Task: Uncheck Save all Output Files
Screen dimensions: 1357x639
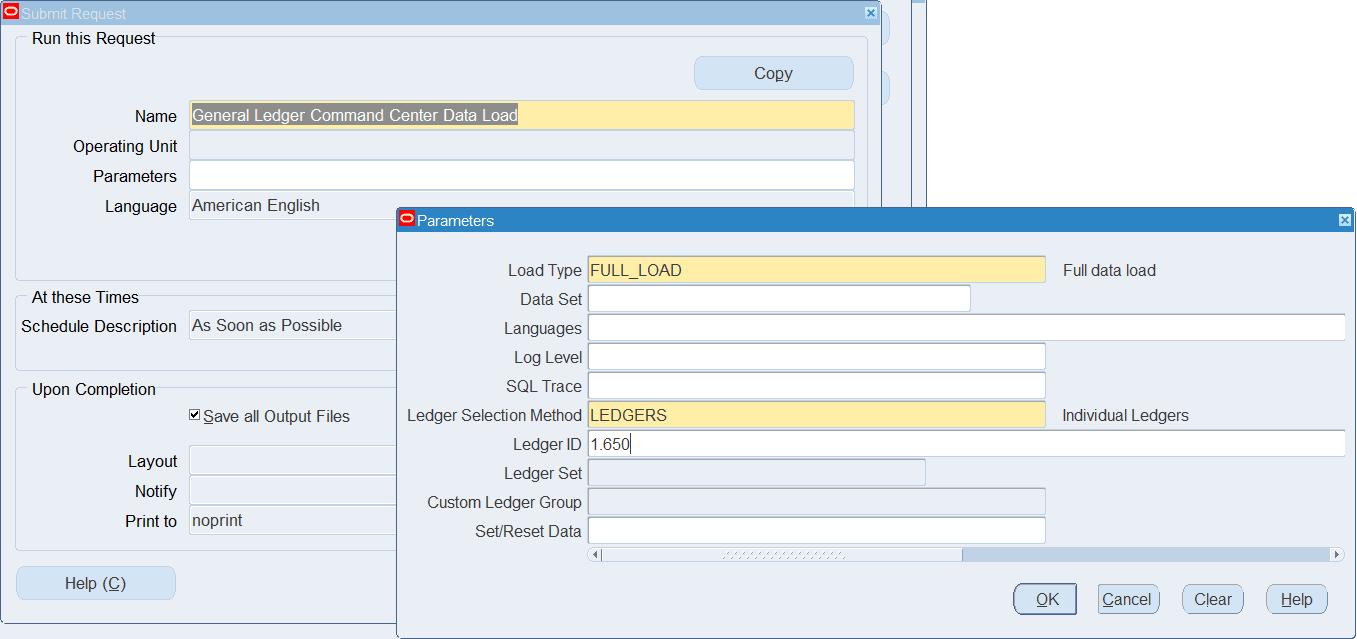Action: coord(195,416)
